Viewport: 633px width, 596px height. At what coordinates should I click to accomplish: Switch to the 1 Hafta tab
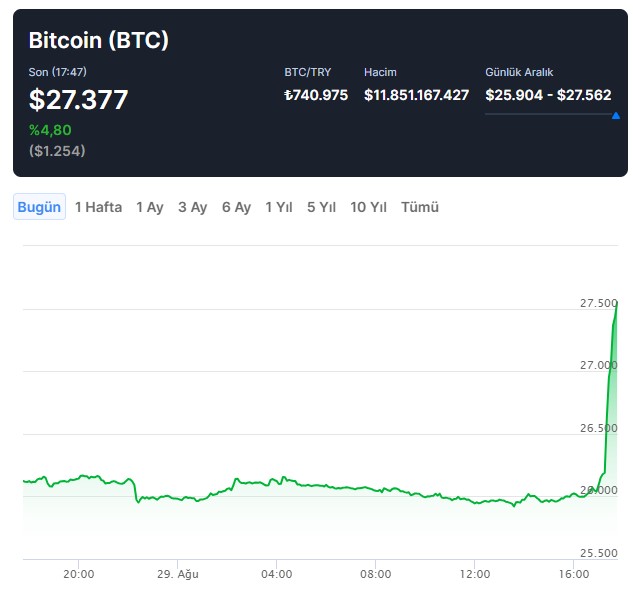tap(98, 207)
